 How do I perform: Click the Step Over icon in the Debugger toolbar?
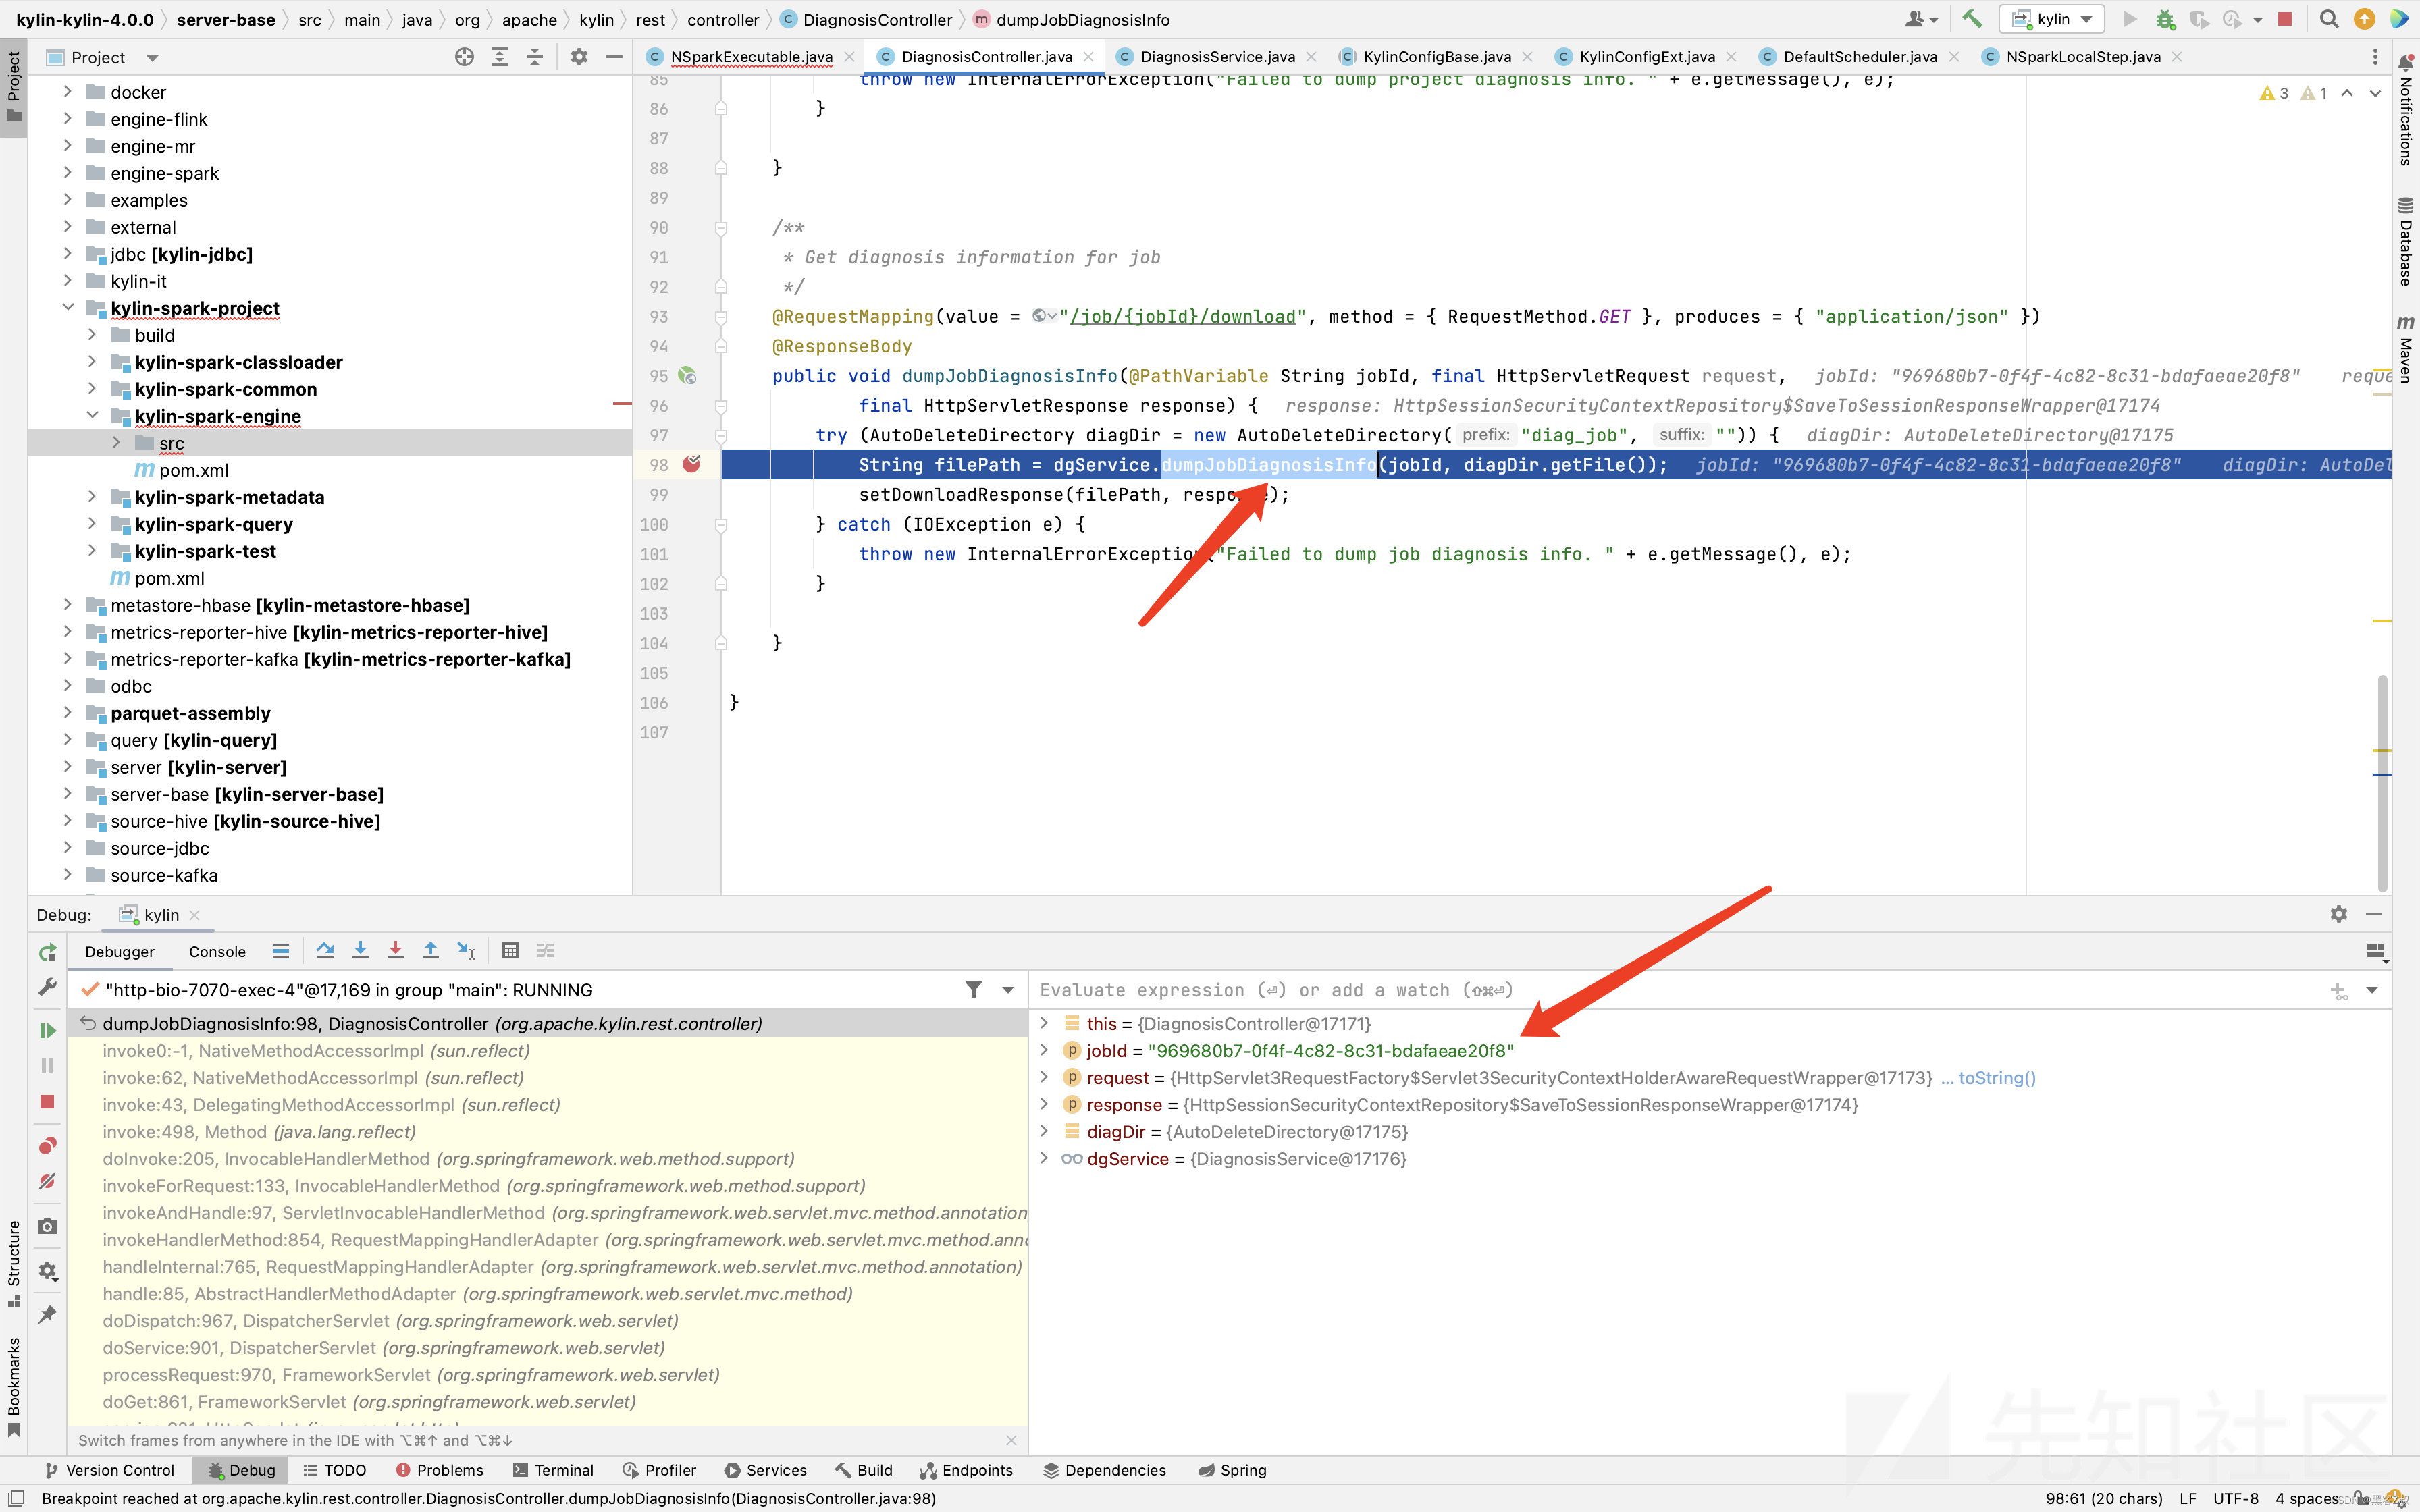pyautogui.click(x=324, y=950)
